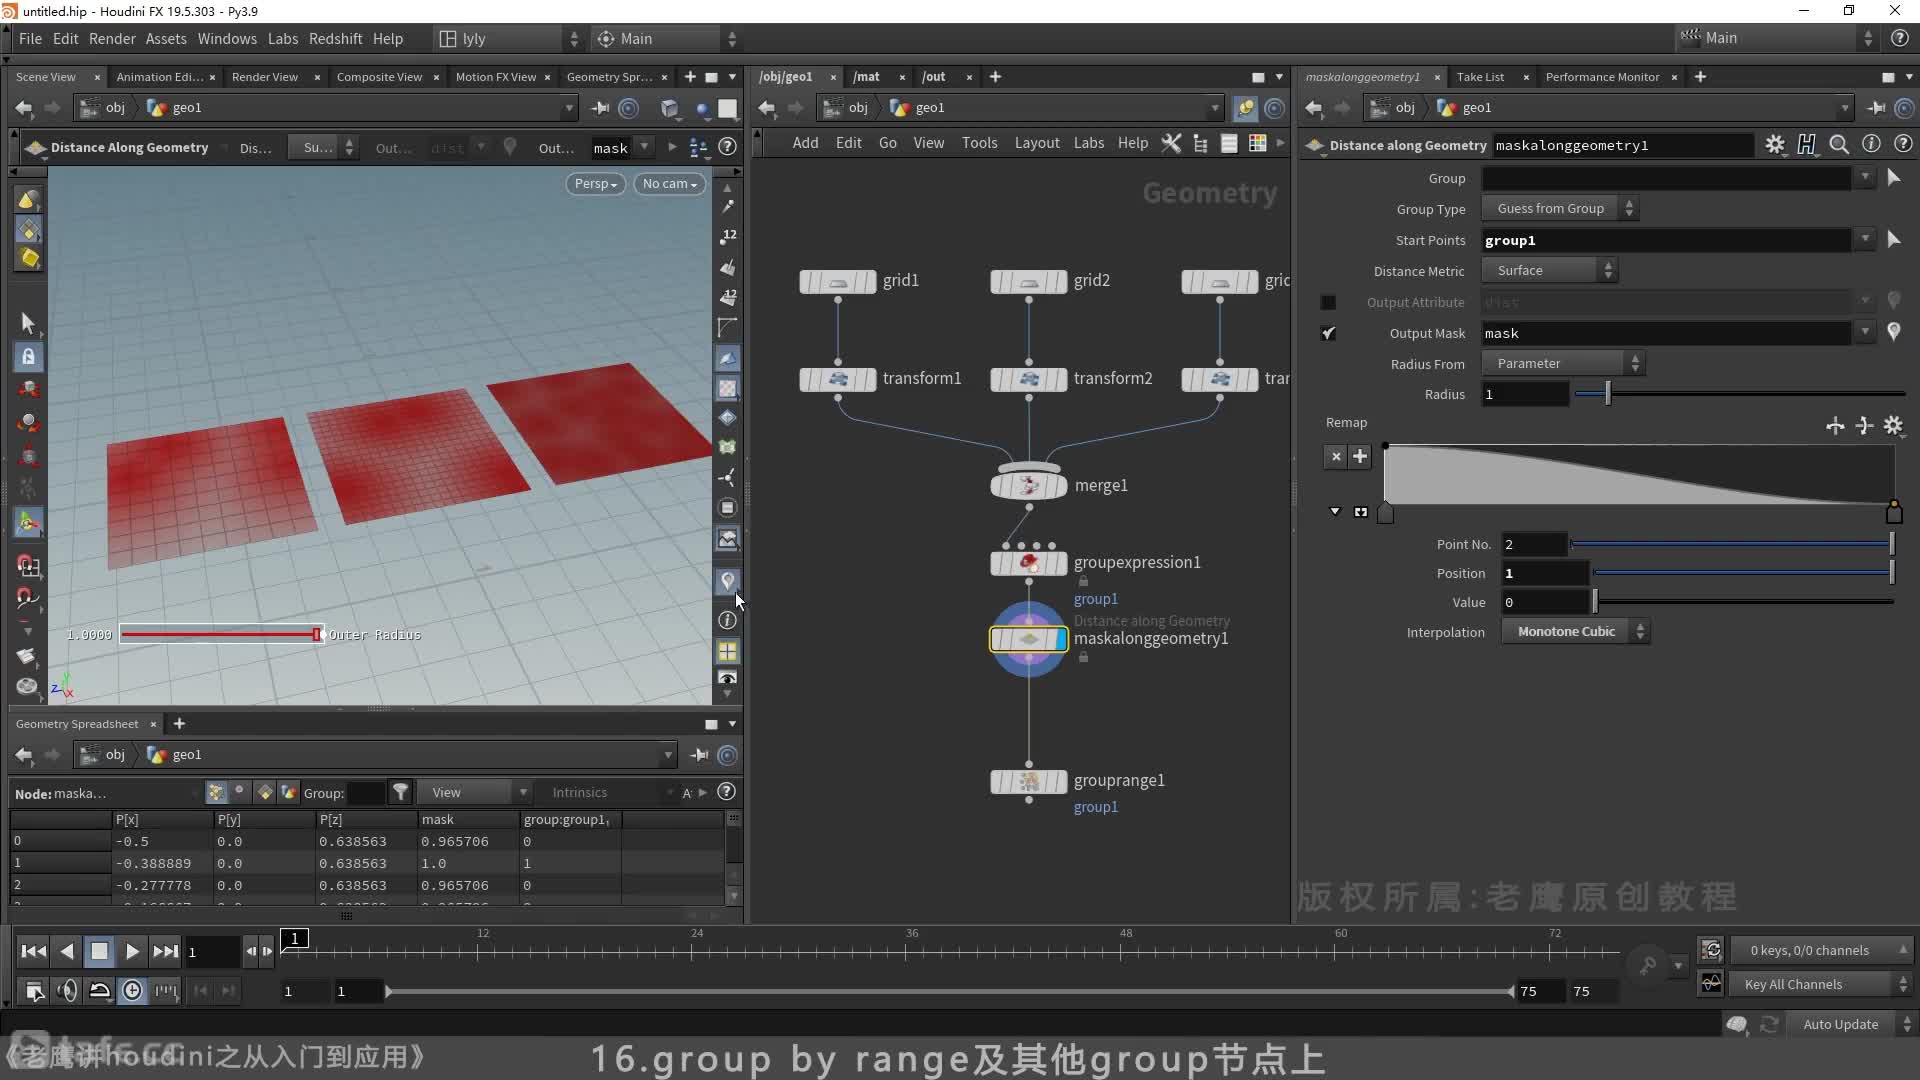Click the ramp Value slider
Viewport: 1920px width, 1080px height.
click(1742, 602)
